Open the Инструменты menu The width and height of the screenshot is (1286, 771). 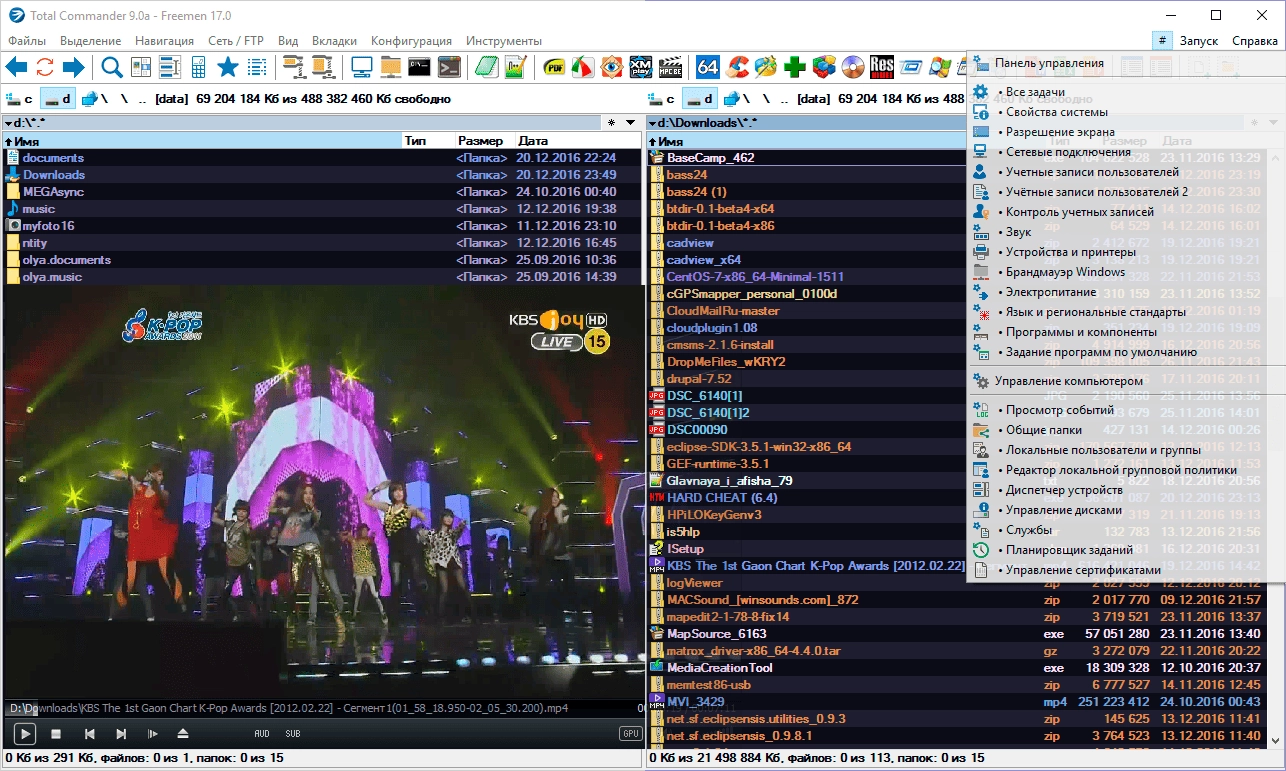504,41
